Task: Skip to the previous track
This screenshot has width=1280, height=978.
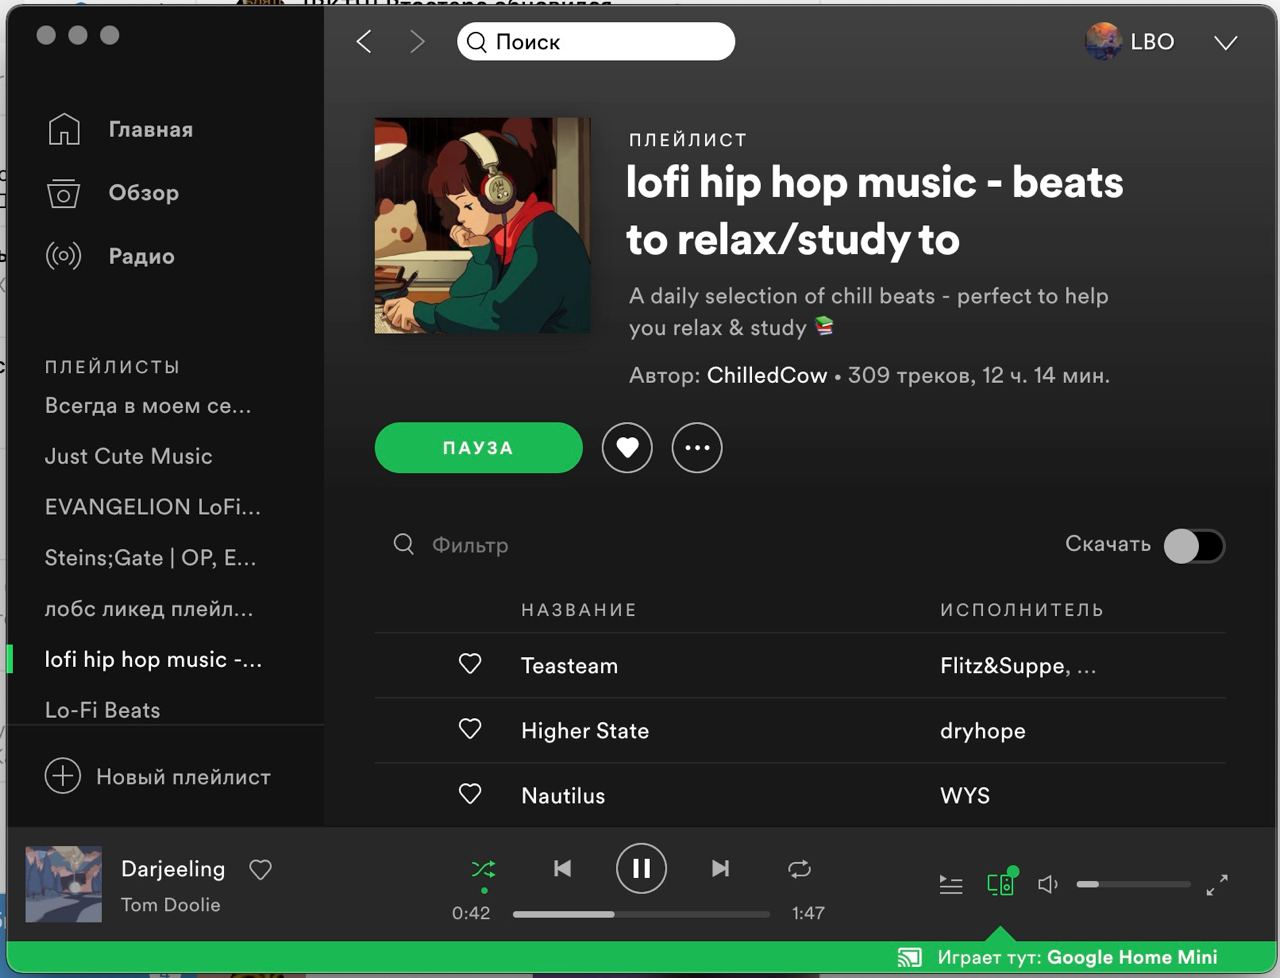Action: click(x=563, y=868)
